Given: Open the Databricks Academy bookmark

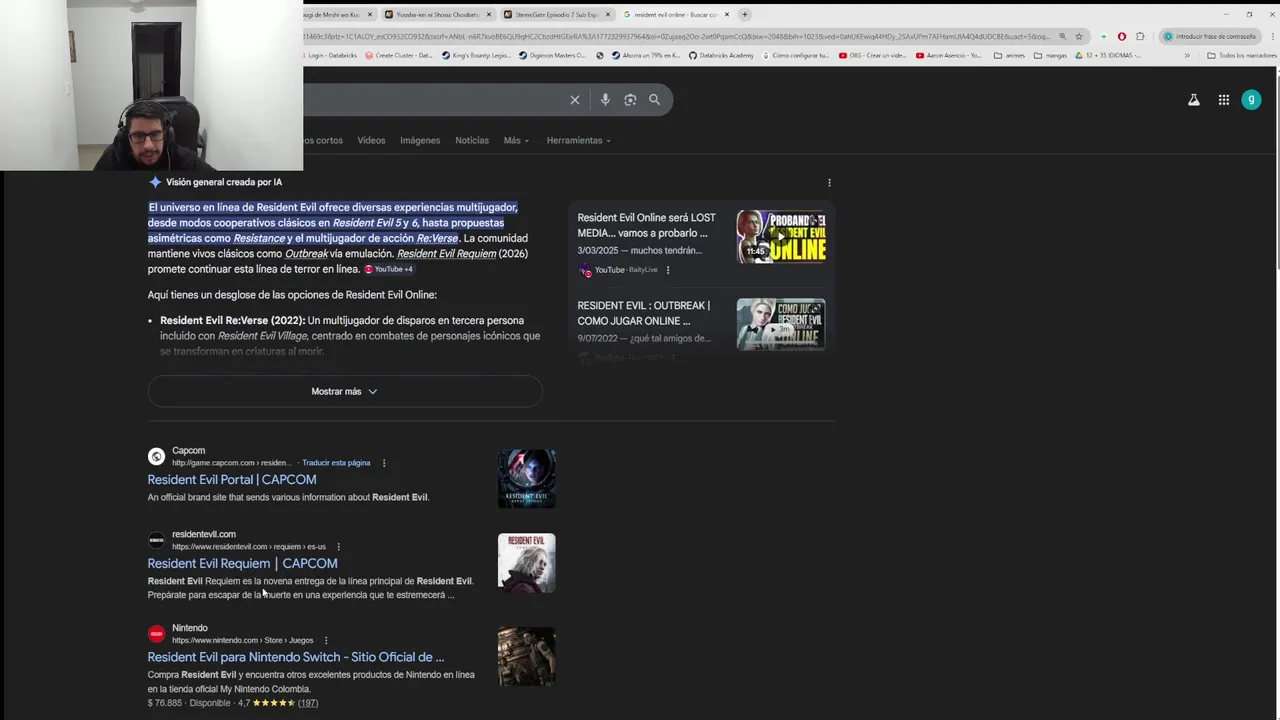Looking at the screenshot, I should pyautogui.click(x=721, y=56).
